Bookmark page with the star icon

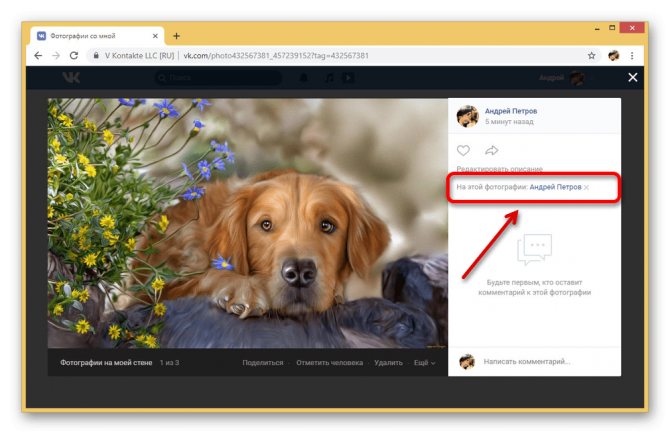pos(591,56)
